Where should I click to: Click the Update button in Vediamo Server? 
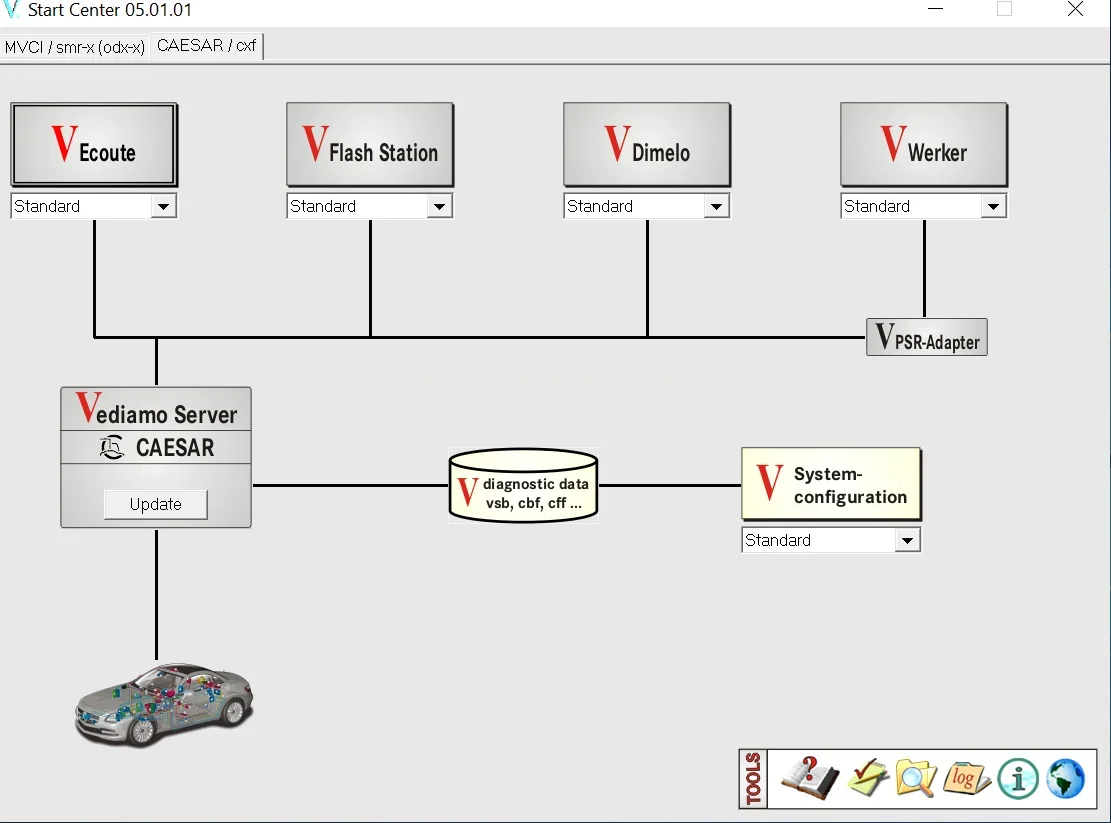(156, 504)
